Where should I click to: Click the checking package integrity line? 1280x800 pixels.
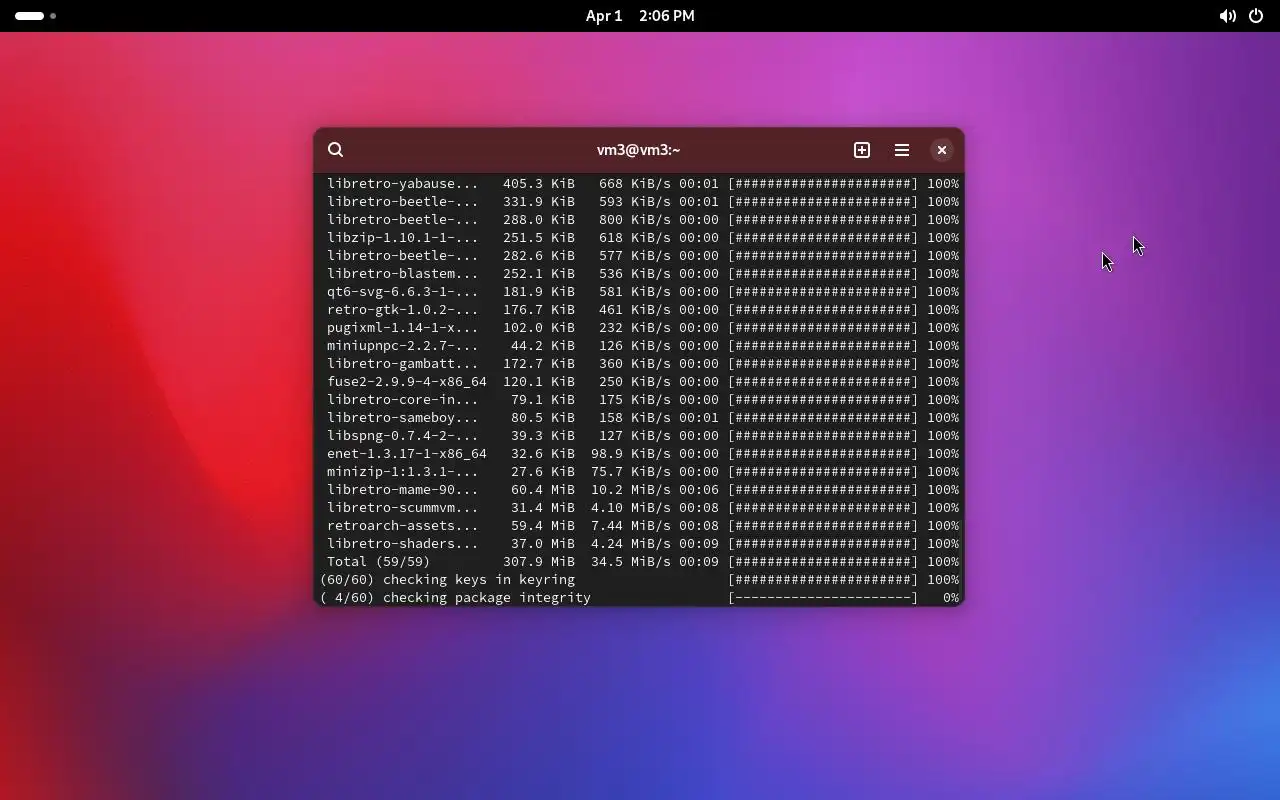click(x=639, y=598)
